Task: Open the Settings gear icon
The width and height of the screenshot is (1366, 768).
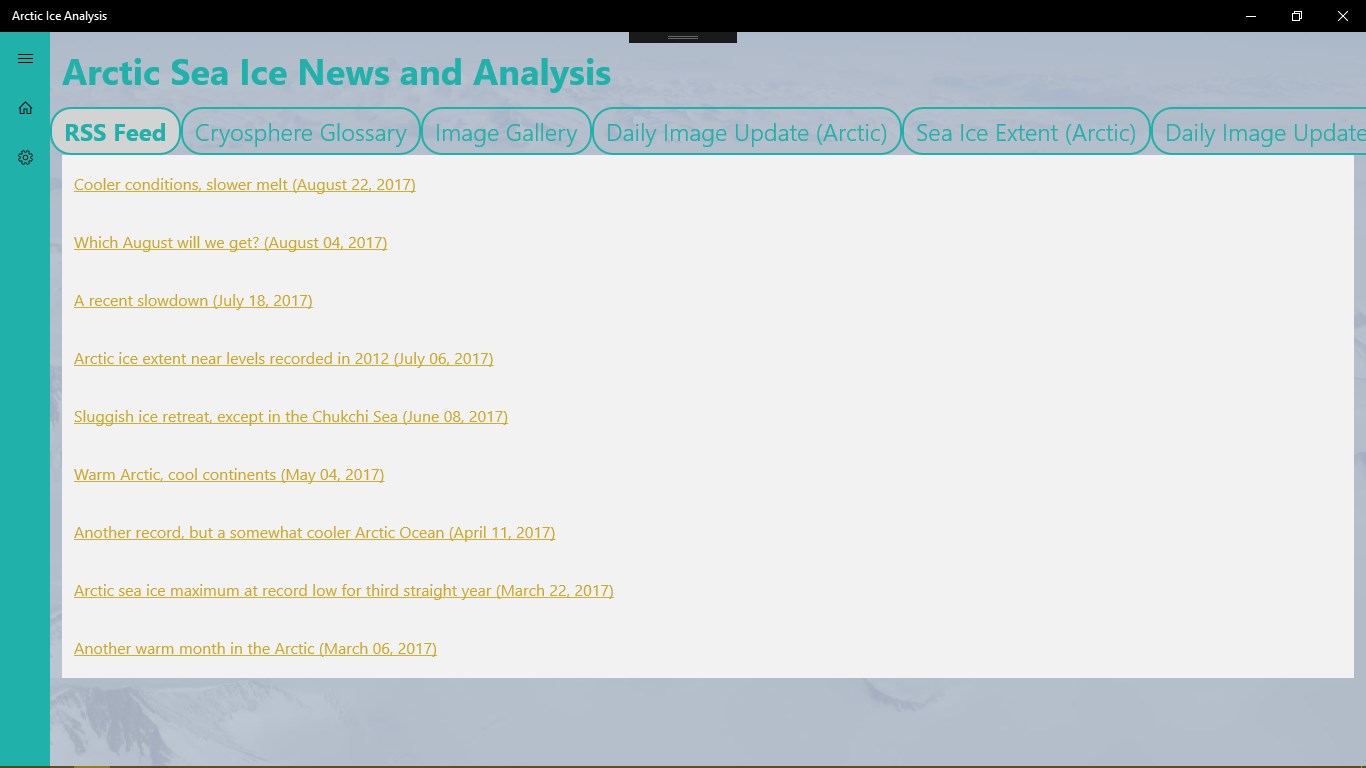Action: click(x=25, y=158)
